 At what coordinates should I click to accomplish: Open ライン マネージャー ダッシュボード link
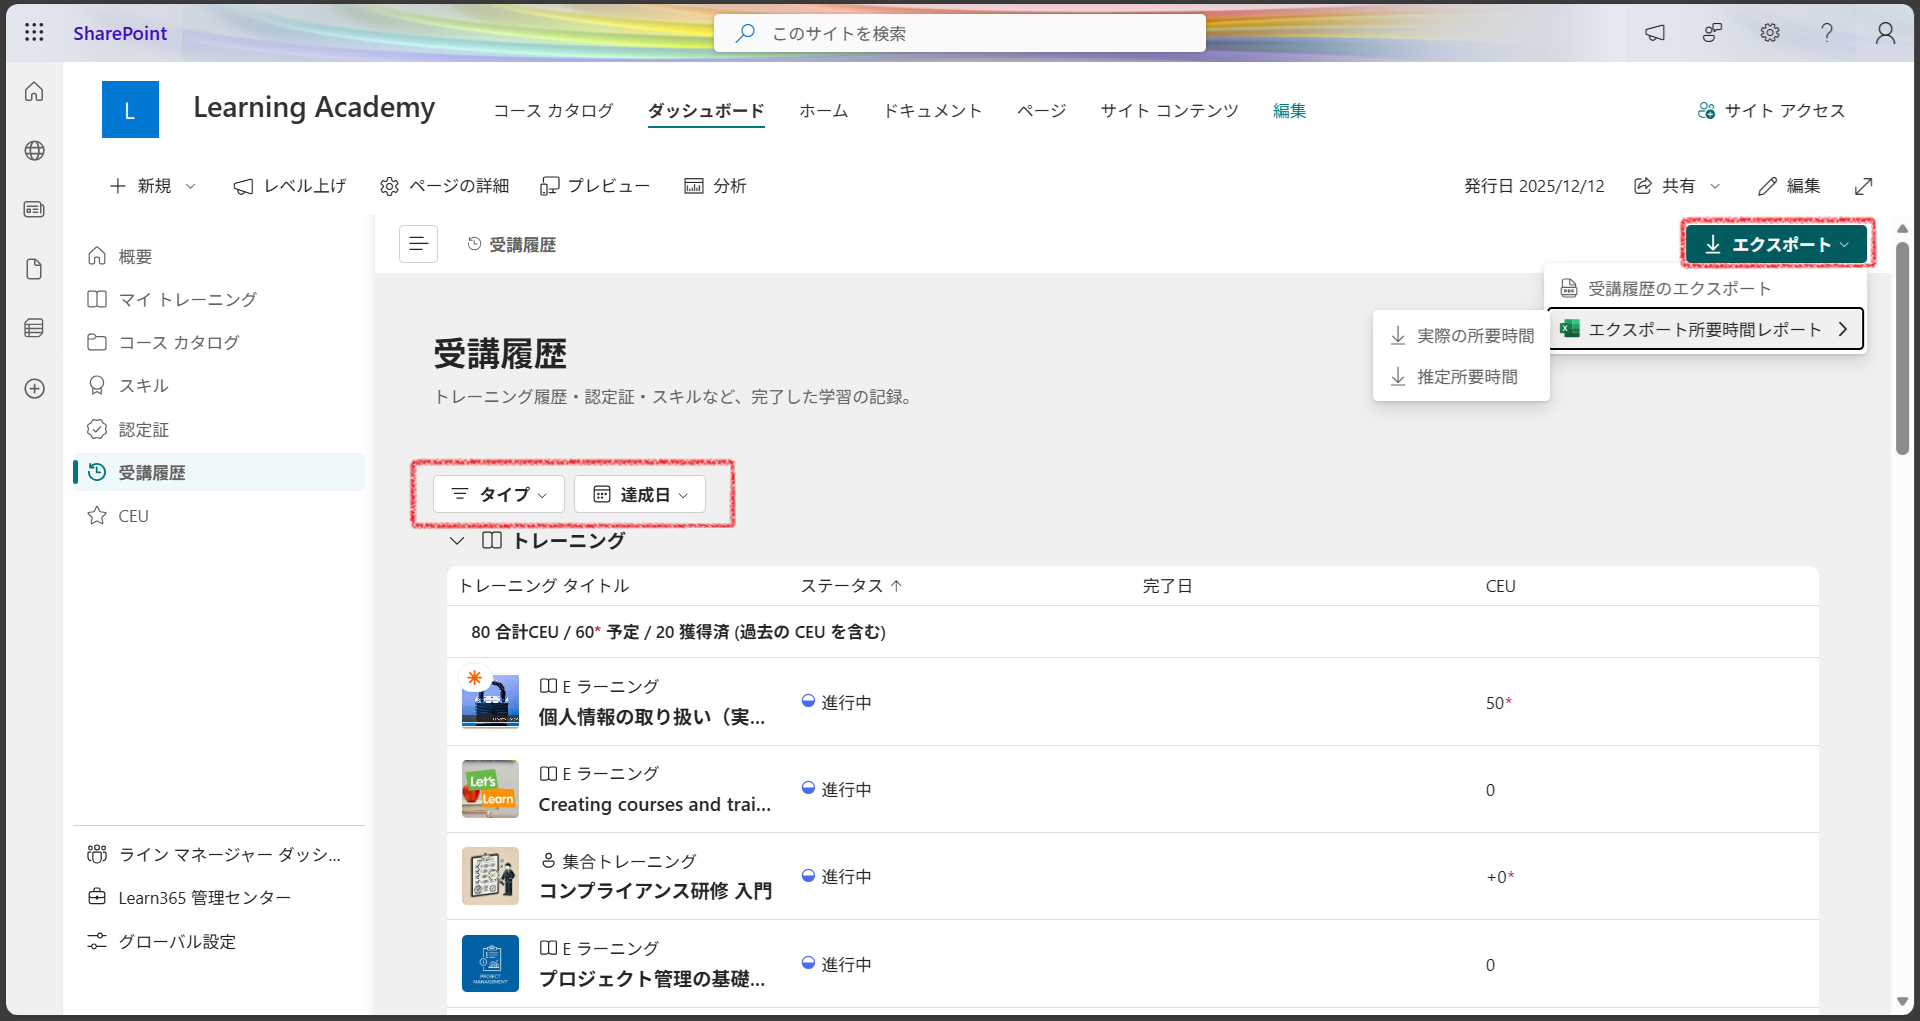tap(219, 855)
